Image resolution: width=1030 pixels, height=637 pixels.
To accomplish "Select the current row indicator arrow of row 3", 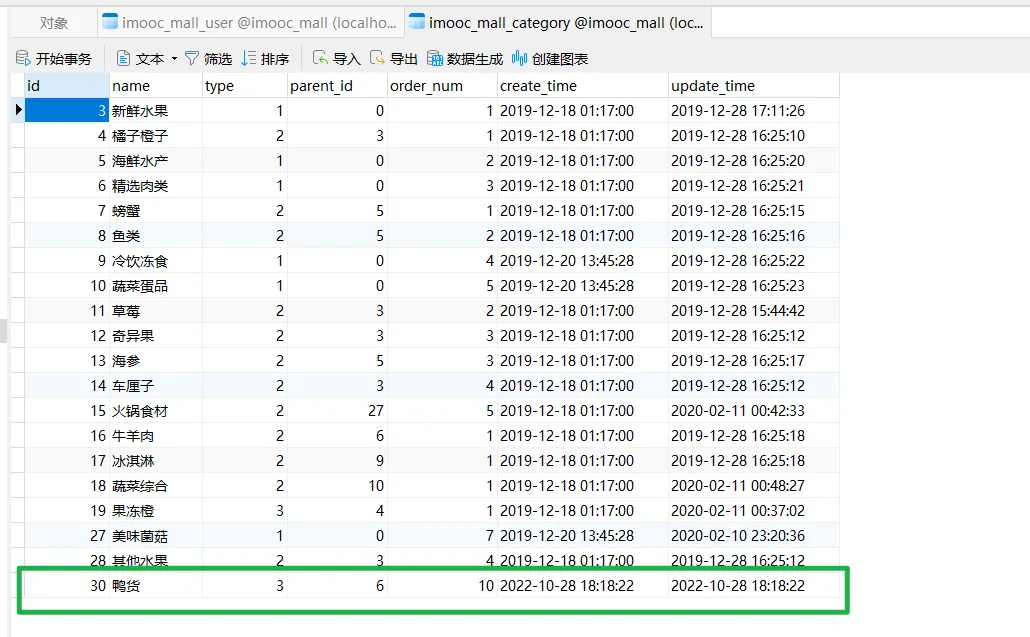I will (18, 110).
